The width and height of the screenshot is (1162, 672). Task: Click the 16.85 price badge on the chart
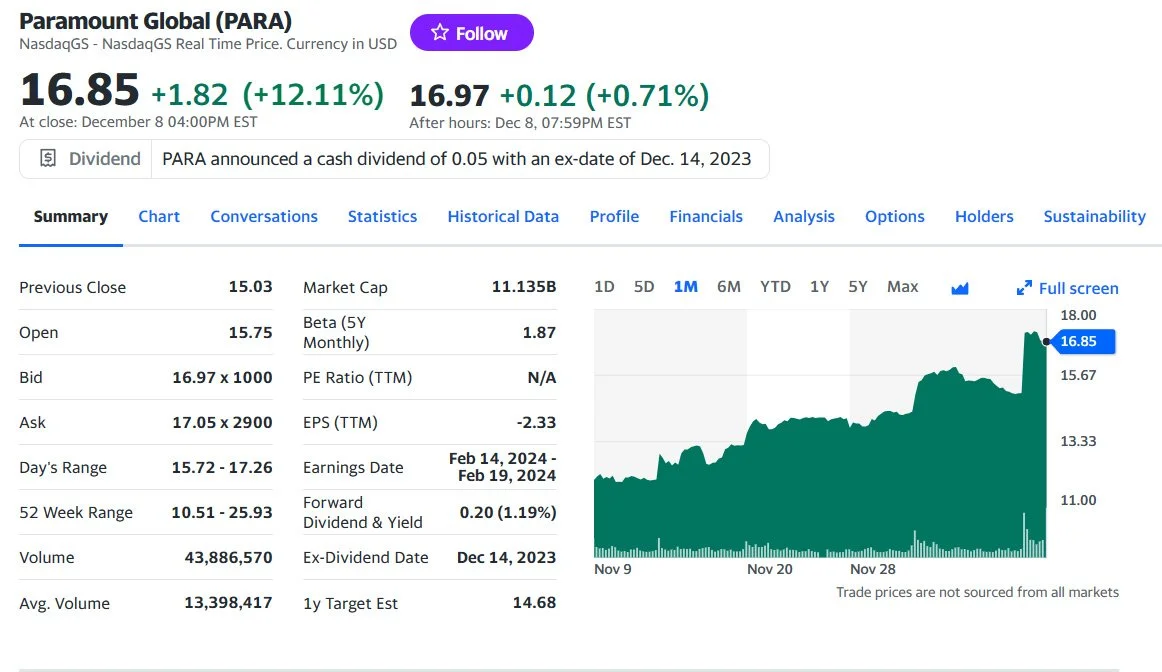pos(1083,341)
